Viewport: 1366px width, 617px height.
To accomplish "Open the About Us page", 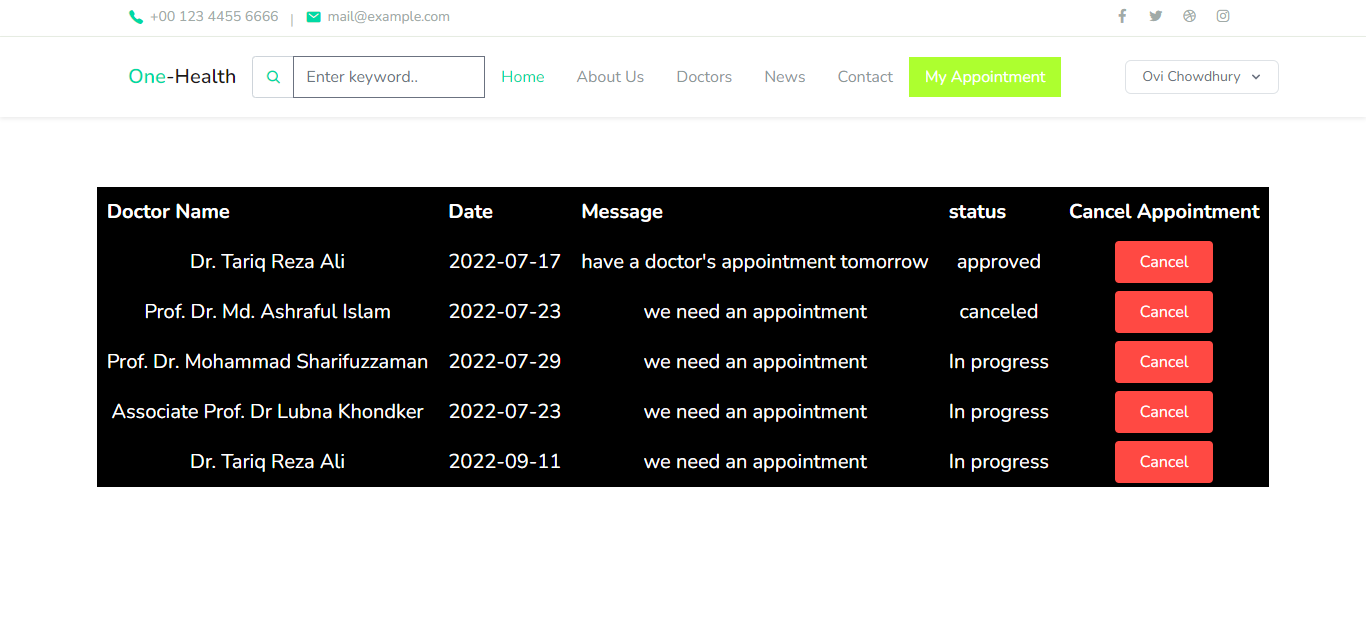I will 610,76.
